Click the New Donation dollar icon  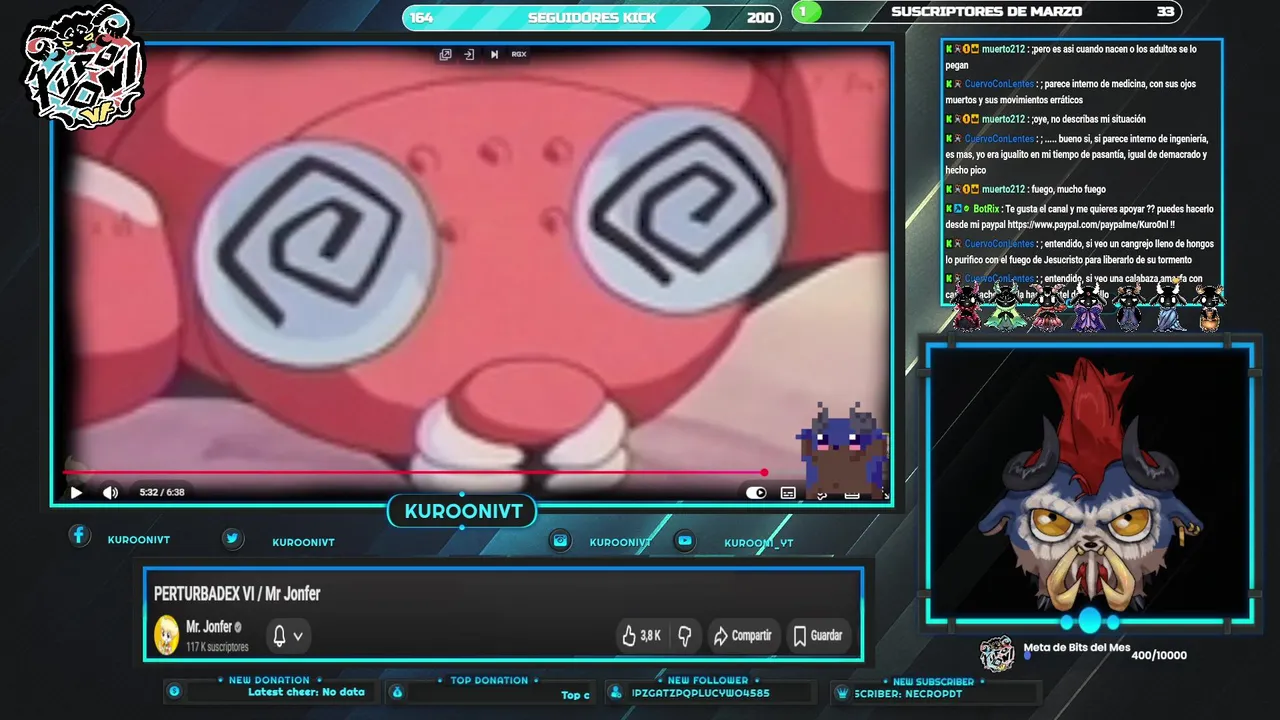pyautogui.click(x=174, y=691)
